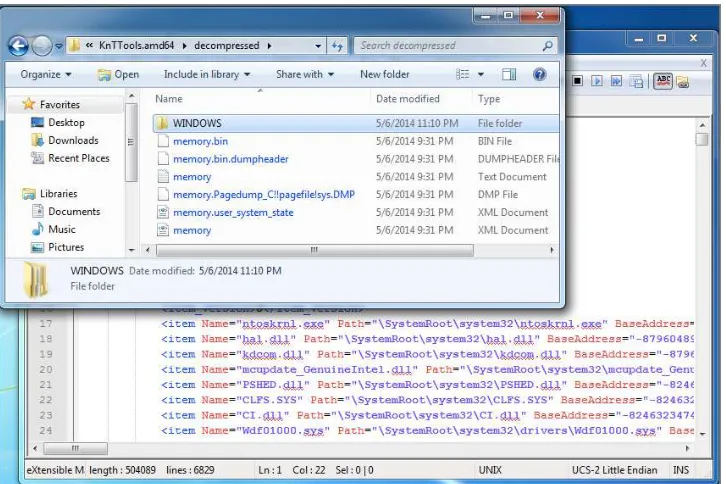The width and height of the screenshot is (726, 484).
Task: Click the blue Help icon
Action: (x=539, y=74)
